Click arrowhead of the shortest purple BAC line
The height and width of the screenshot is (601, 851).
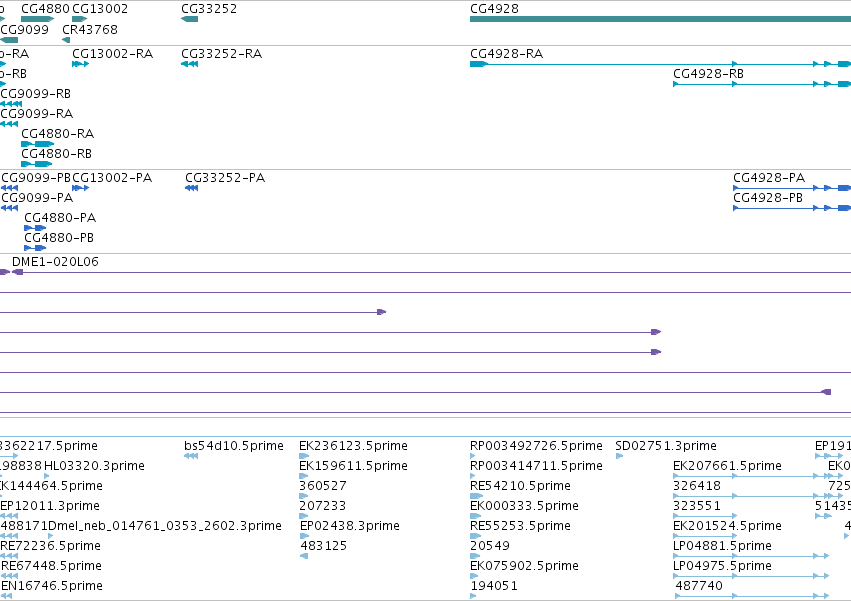coord(382,312)
